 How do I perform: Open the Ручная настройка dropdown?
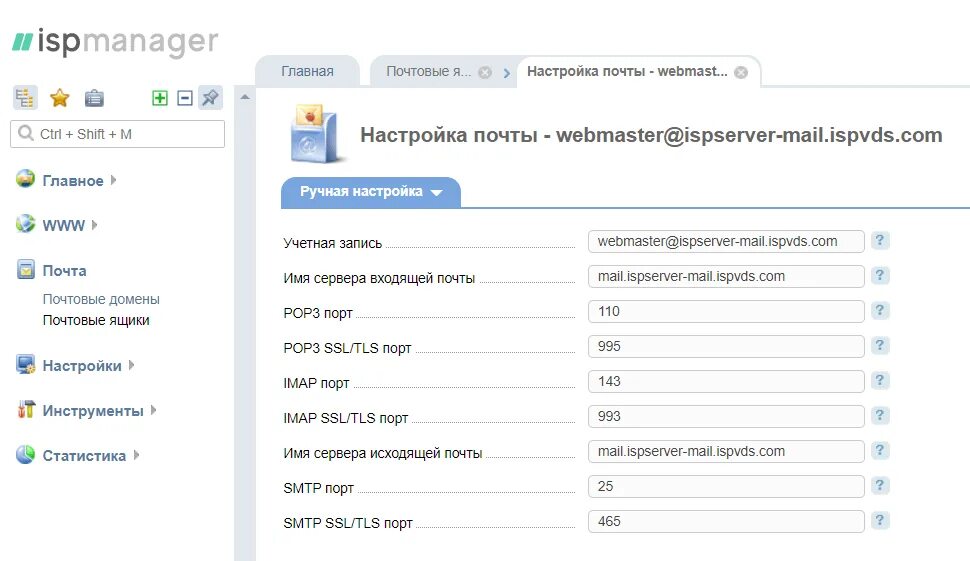371,192
